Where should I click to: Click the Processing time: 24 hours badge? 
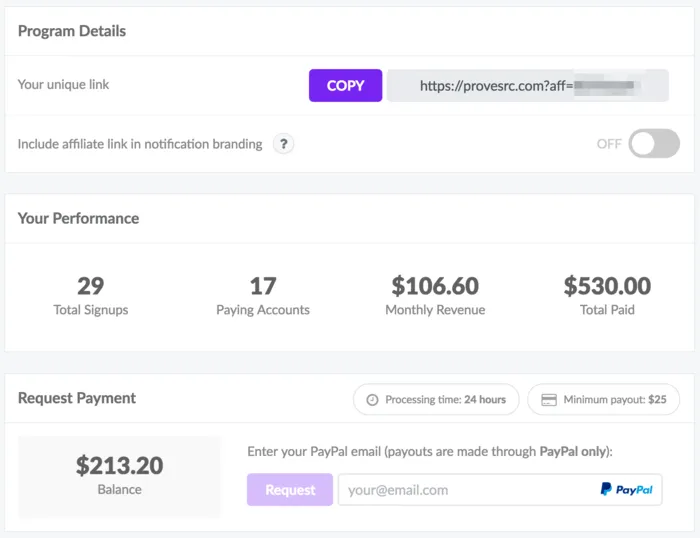click(436, 399)
